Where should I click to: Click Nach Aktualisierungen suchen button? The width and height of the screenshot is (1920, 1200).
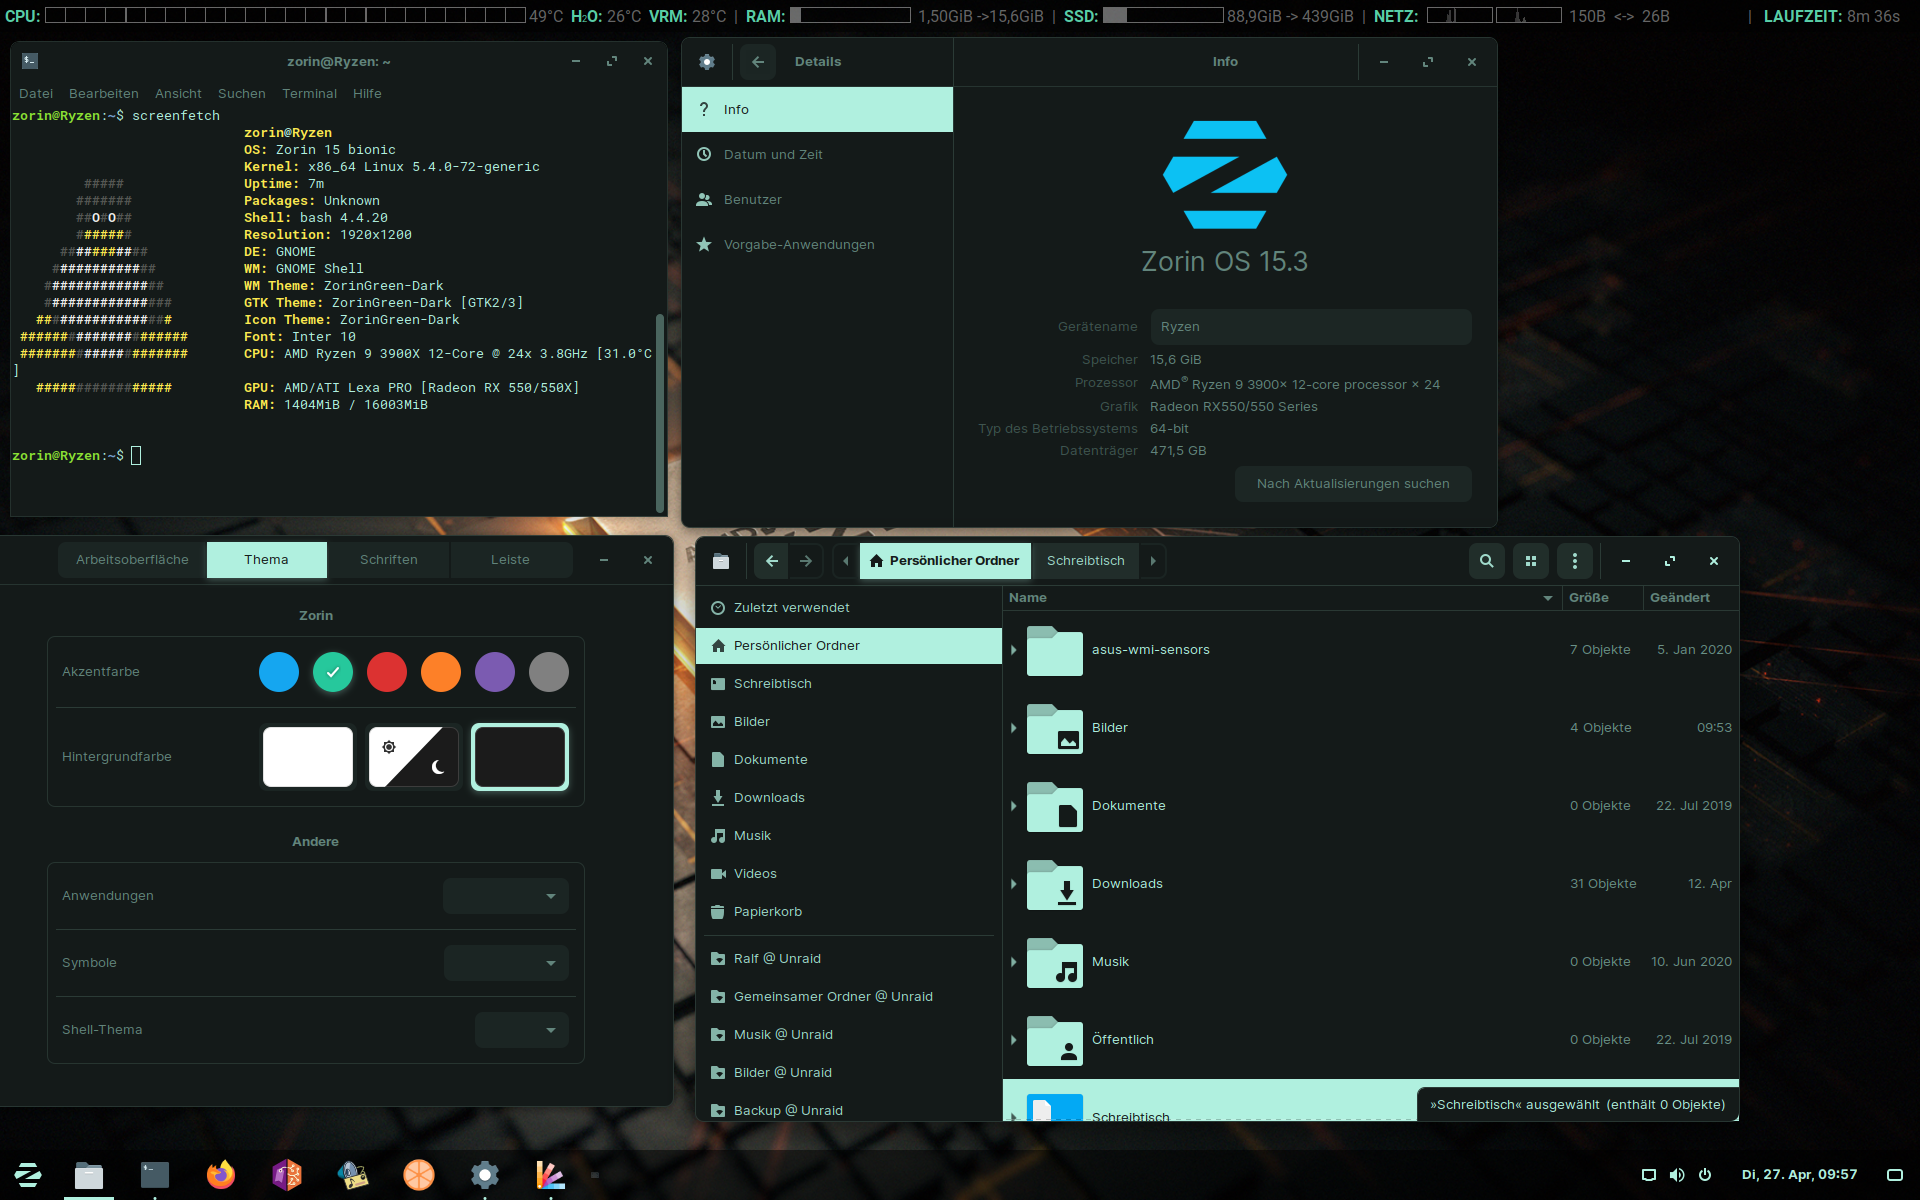[x=1352, y=484]
